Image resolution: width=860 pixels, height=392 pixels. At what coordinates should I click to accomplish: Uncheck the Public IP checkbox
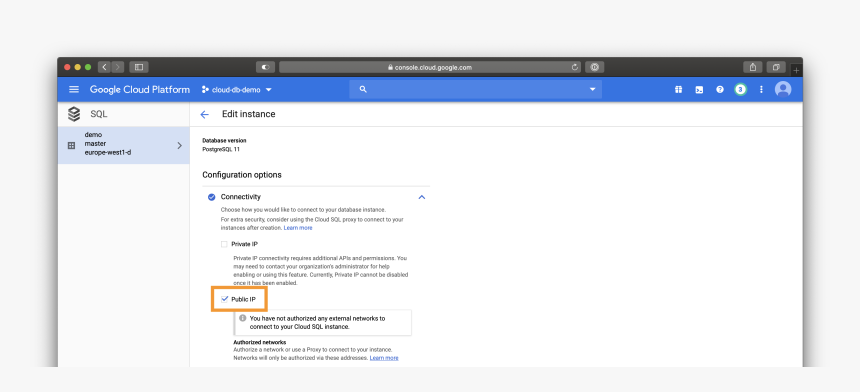pyautogui.click(x=224, y=299)
